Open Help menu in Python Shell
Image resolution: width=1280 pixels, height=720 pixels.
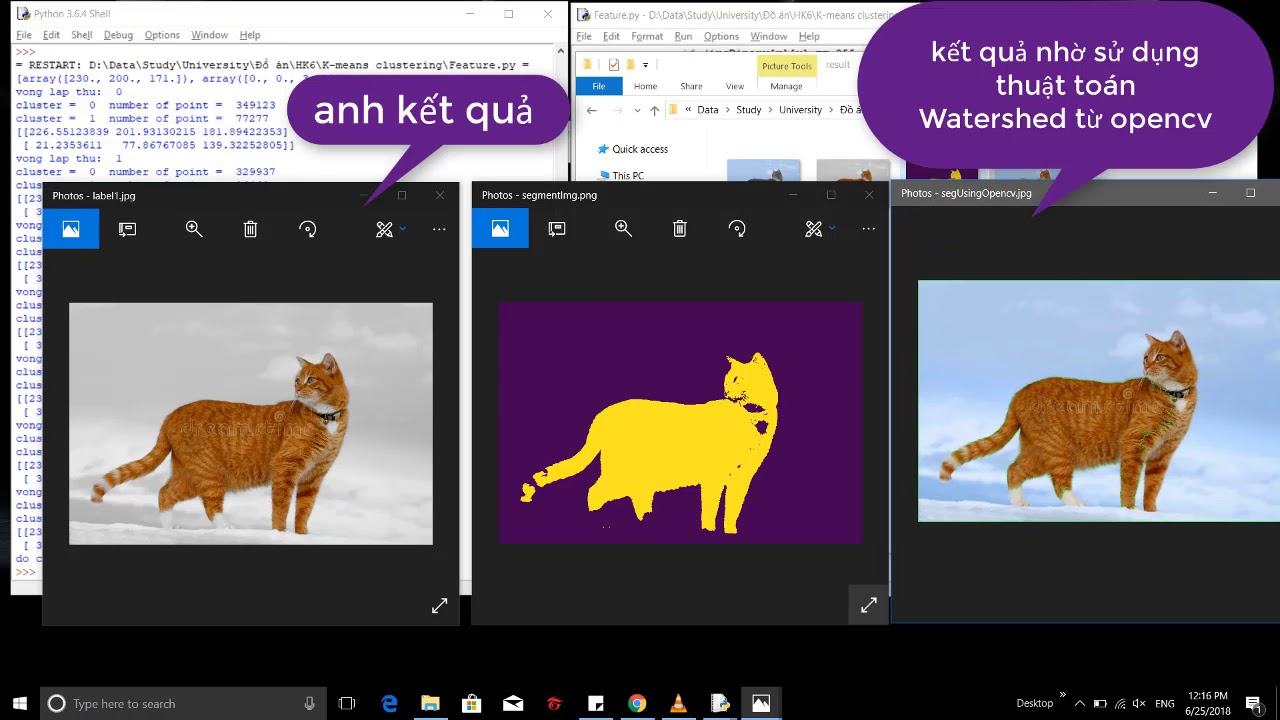pos(250,35)
